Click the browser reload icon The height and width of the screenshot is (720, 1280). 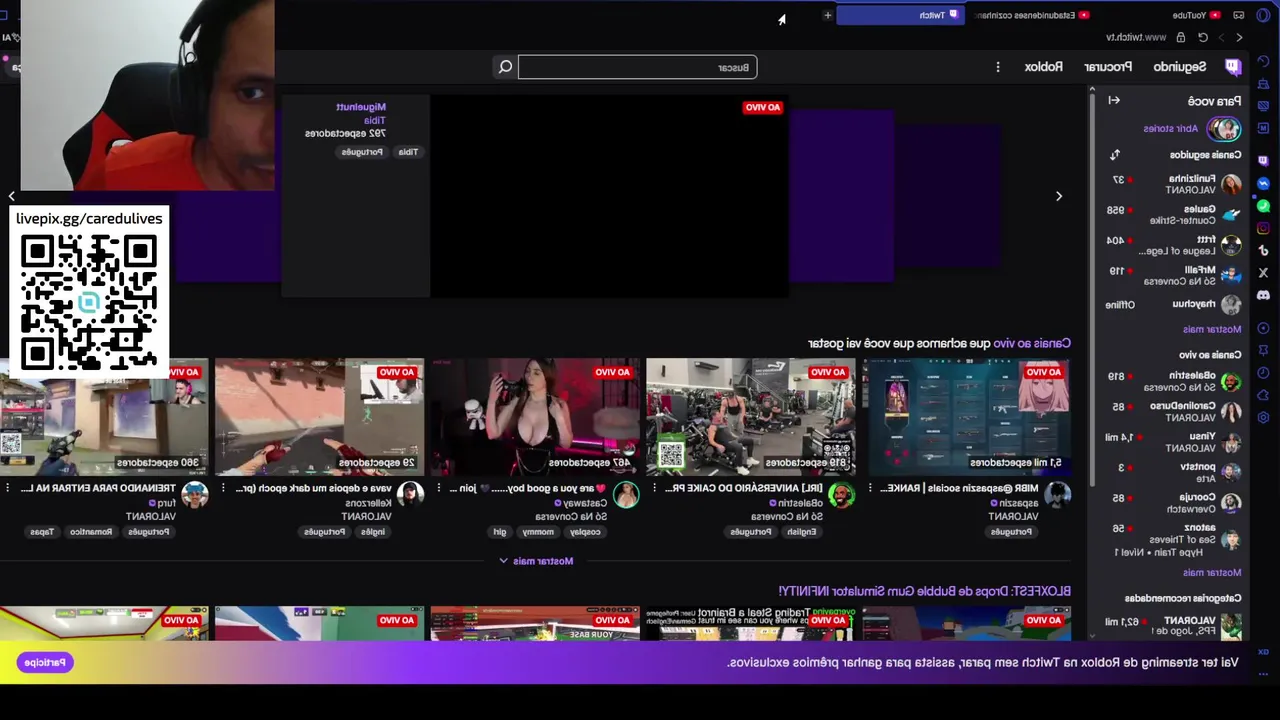click(x=1203, y=37)
